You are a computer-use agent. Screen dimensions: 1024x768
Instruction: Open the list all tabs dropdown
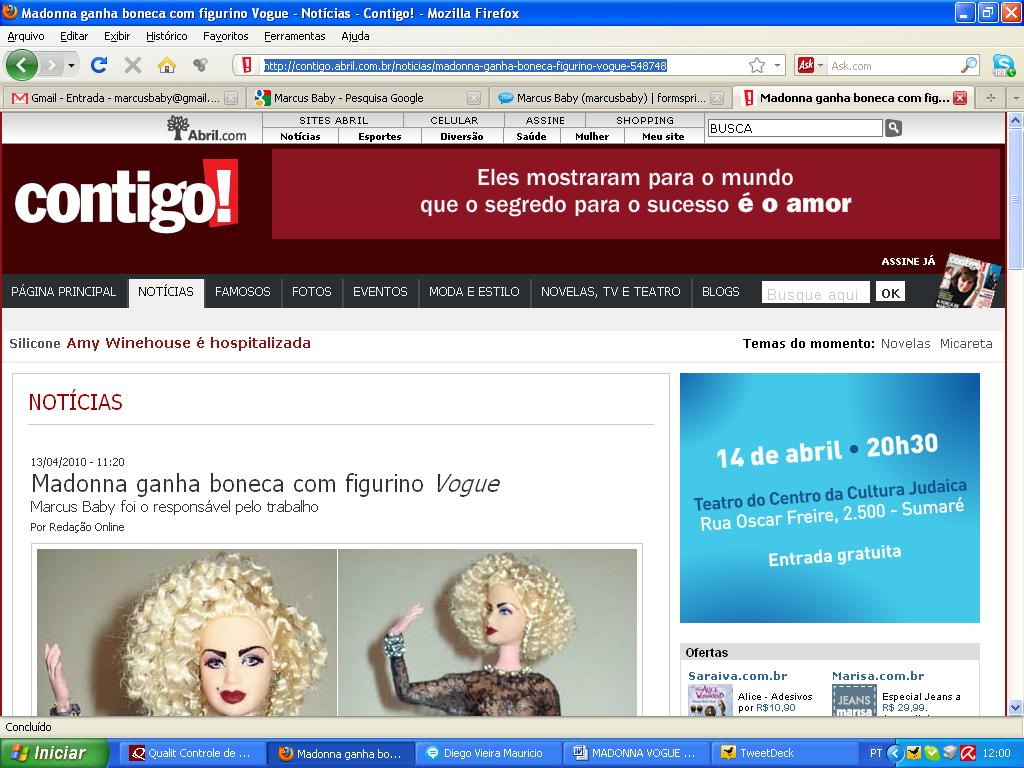tap(1016, 98)
